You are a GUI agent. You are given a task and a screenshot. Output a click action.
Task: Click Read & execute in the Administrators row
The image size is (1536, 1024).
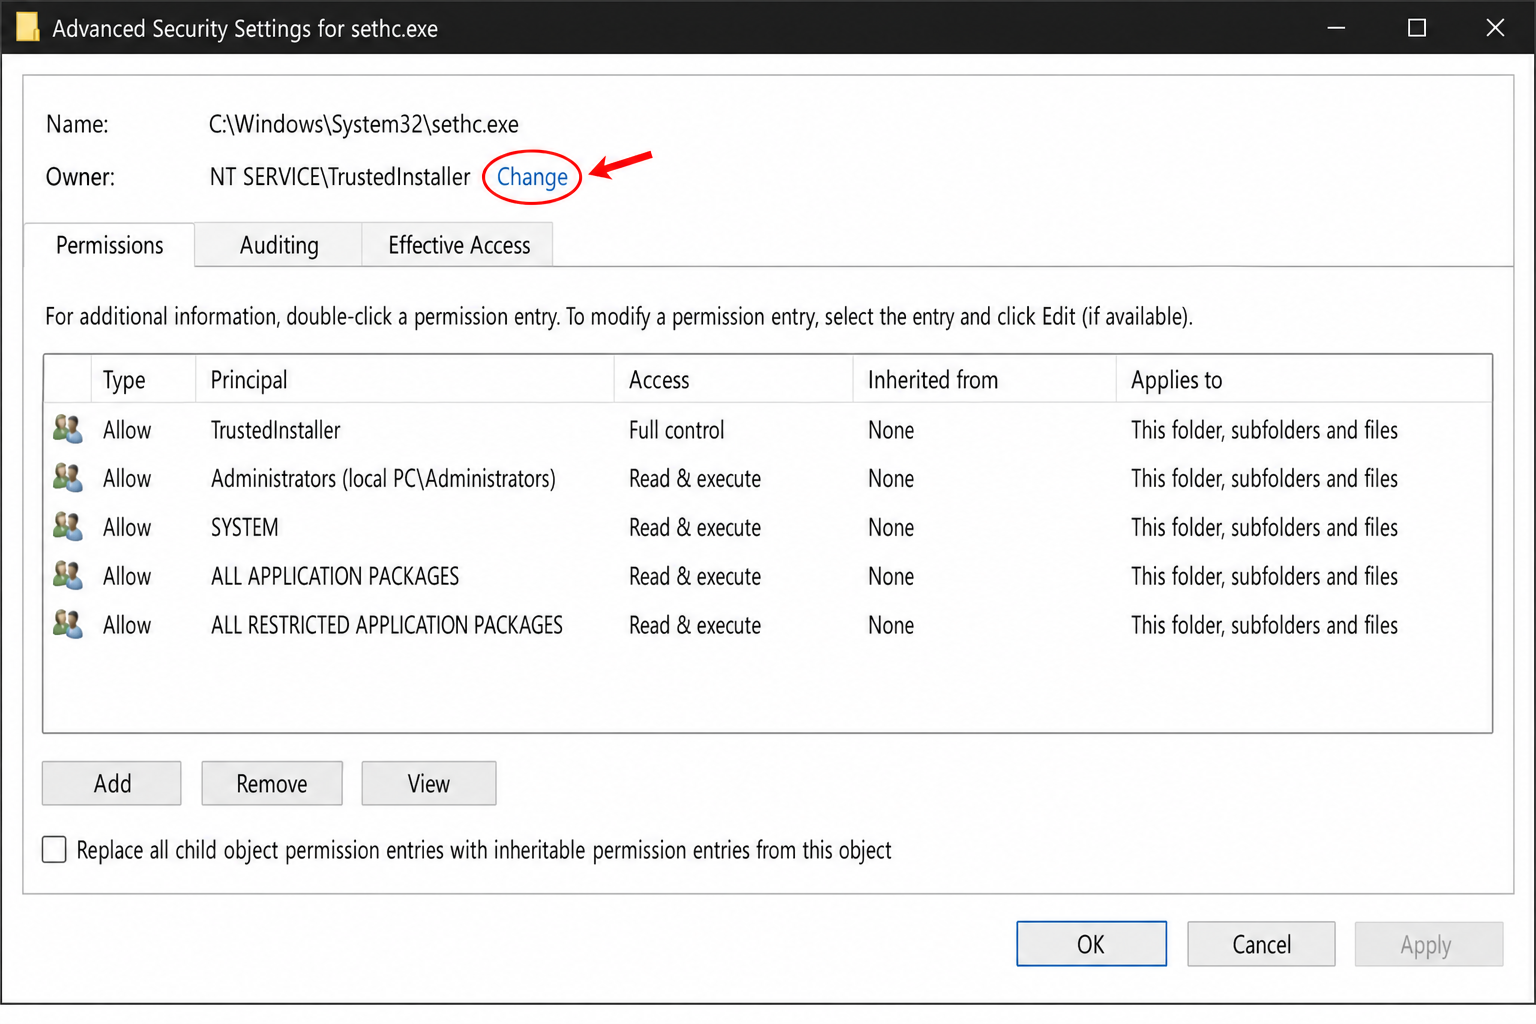pos(695,479)
